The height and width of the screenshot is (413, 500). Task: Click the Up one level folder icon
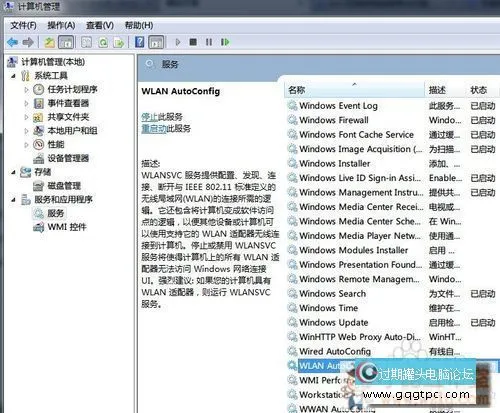(x=50, y=42)
